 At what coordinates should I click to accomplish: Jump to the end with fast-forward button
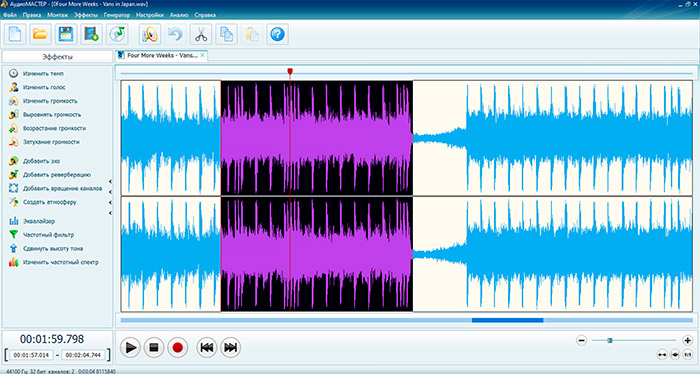(x=230, y=347)
